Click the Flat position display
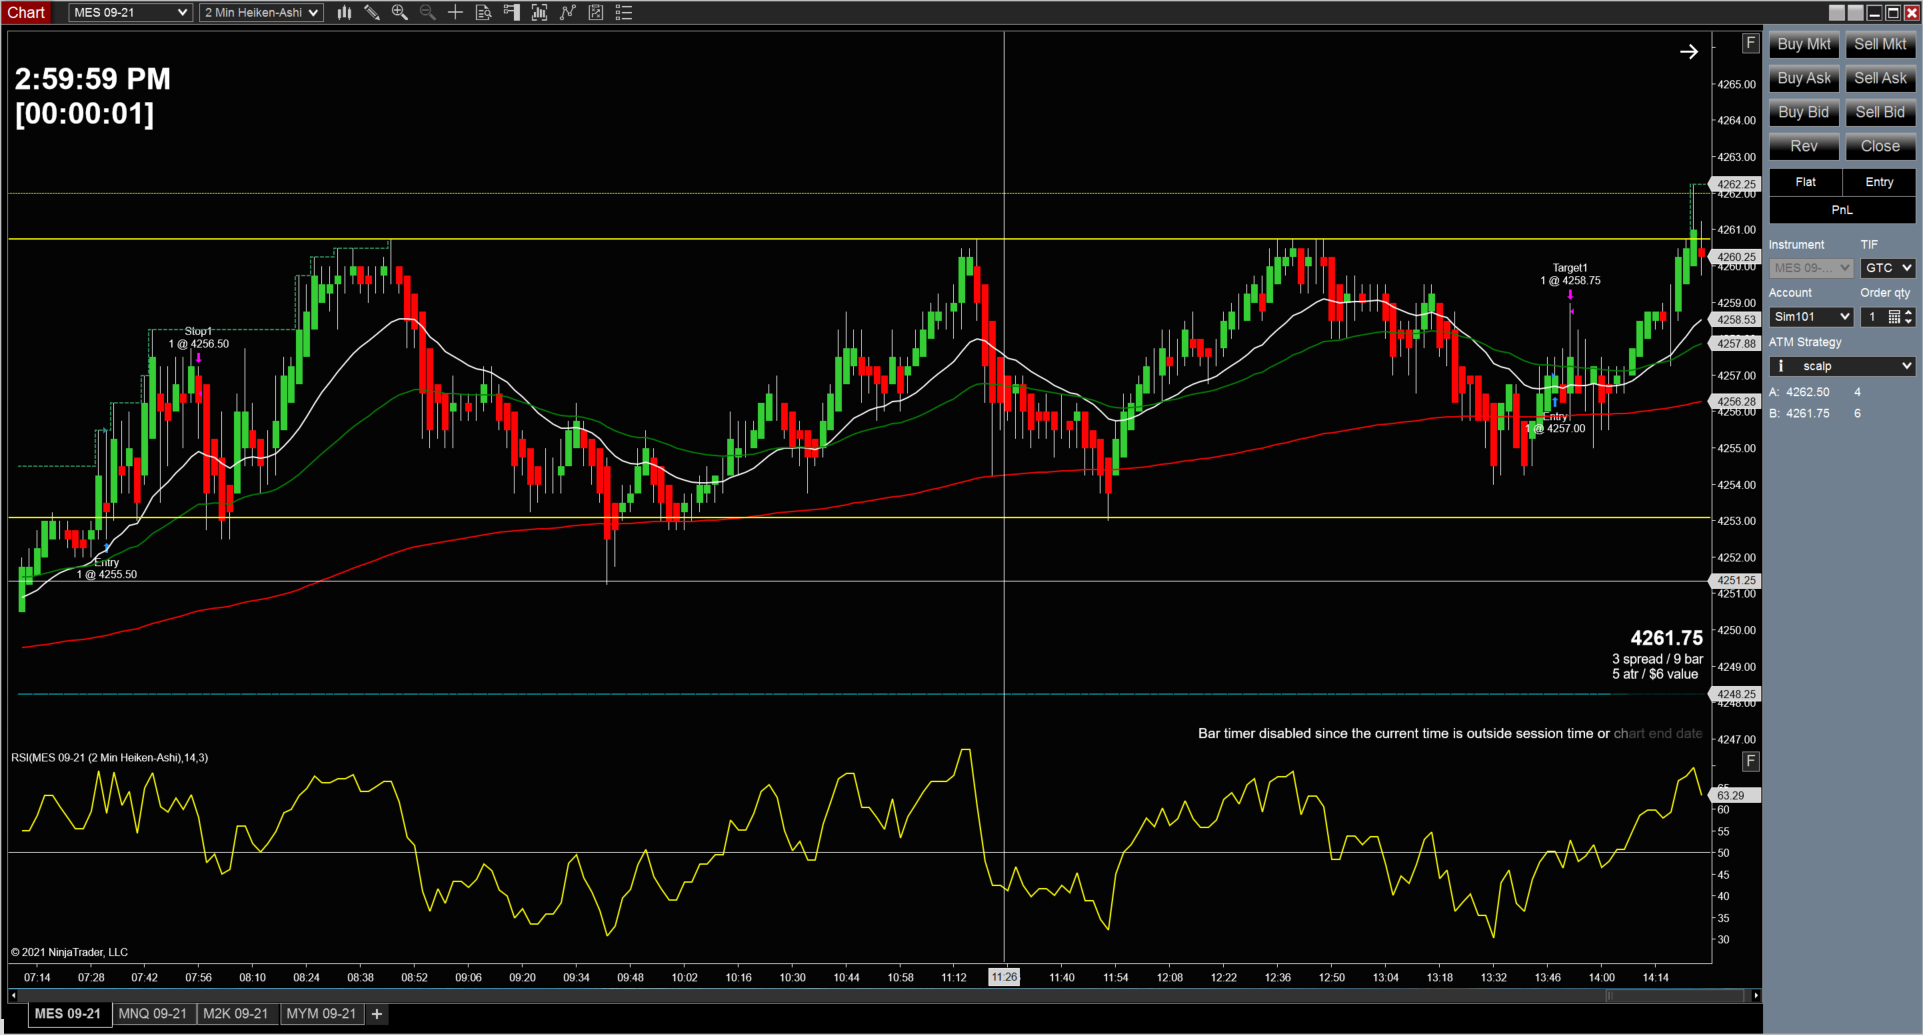 click(1805, 182)
